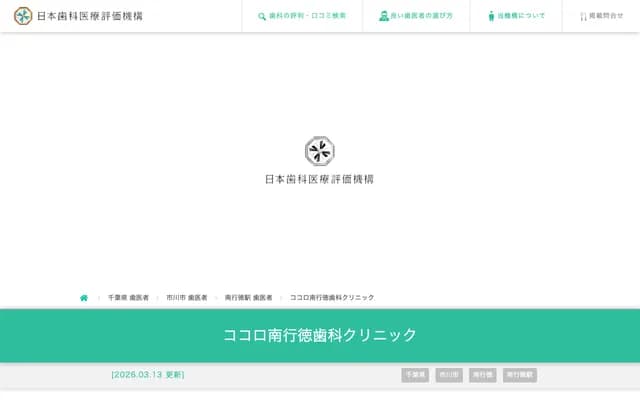Image resolution: width=640 pixels, height=400 pixels.
Task: Click the 日本歯科医療評価機構 logo in the header
Action: tap(78, 16)
